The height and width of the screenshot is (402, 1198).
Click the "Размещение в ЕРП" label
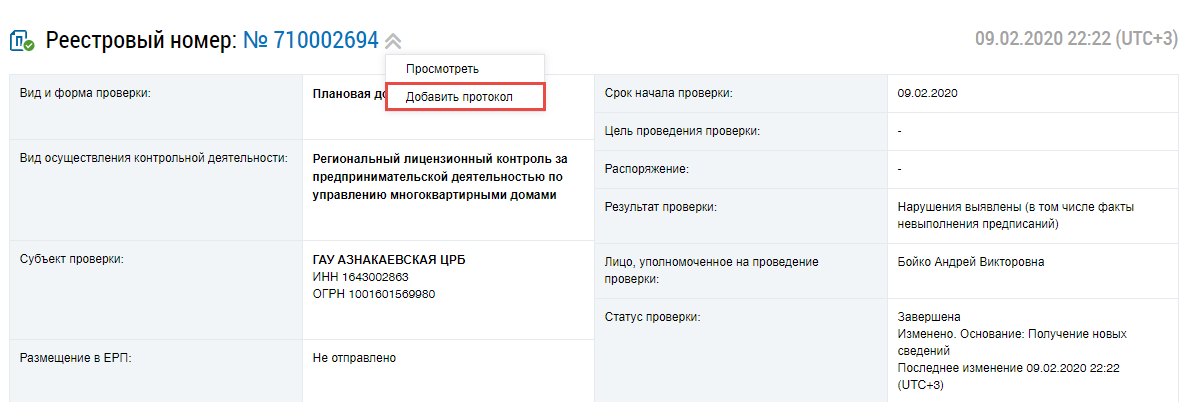76,357
